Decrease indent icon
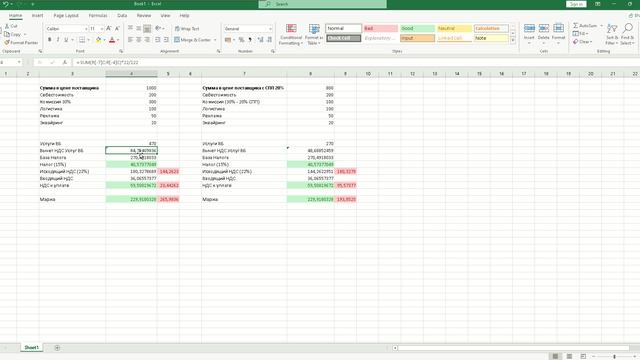 (x=158, y=40)
